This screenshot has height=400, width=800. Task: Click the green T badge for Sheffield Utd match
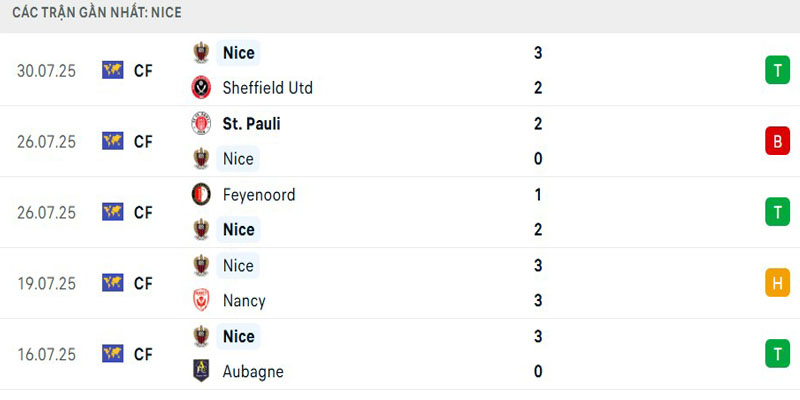tap(777, 70)
